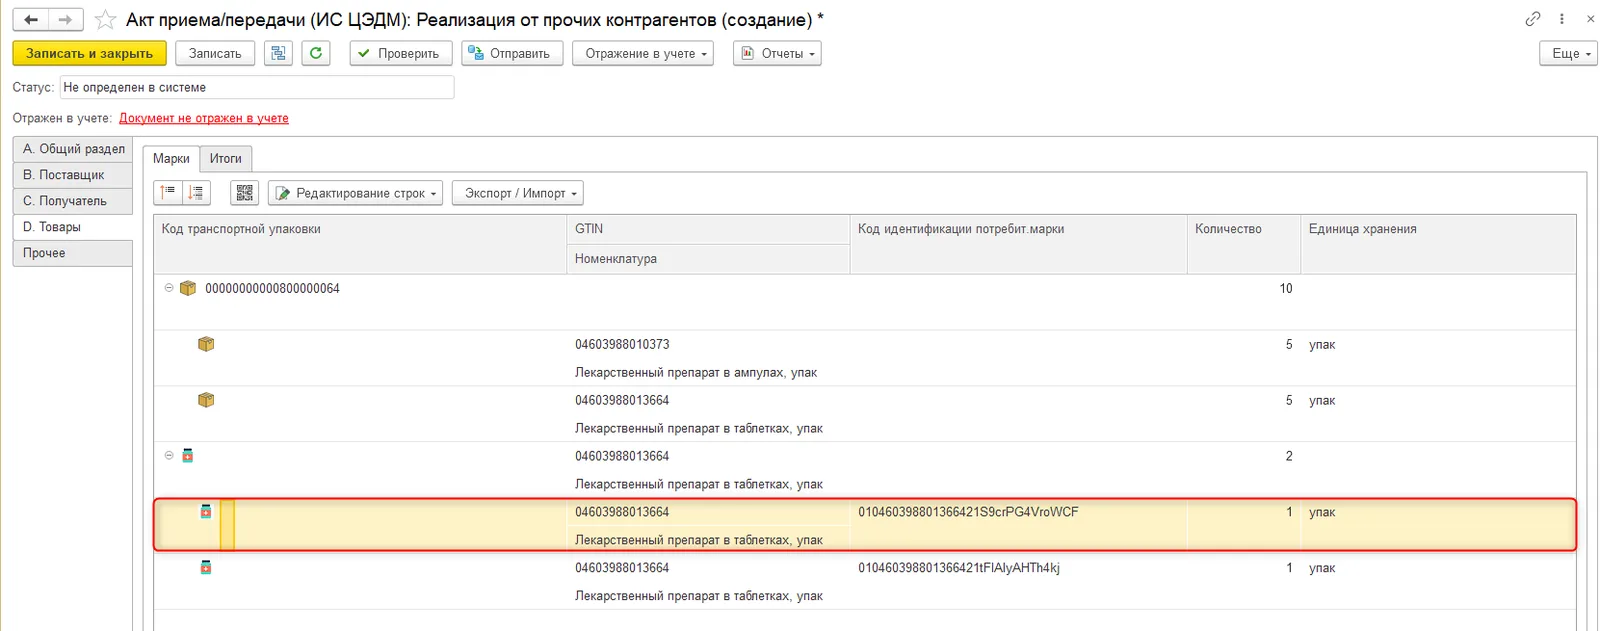
Task: Switch to the Итоги tab
Action: click(x=226, y=158)
